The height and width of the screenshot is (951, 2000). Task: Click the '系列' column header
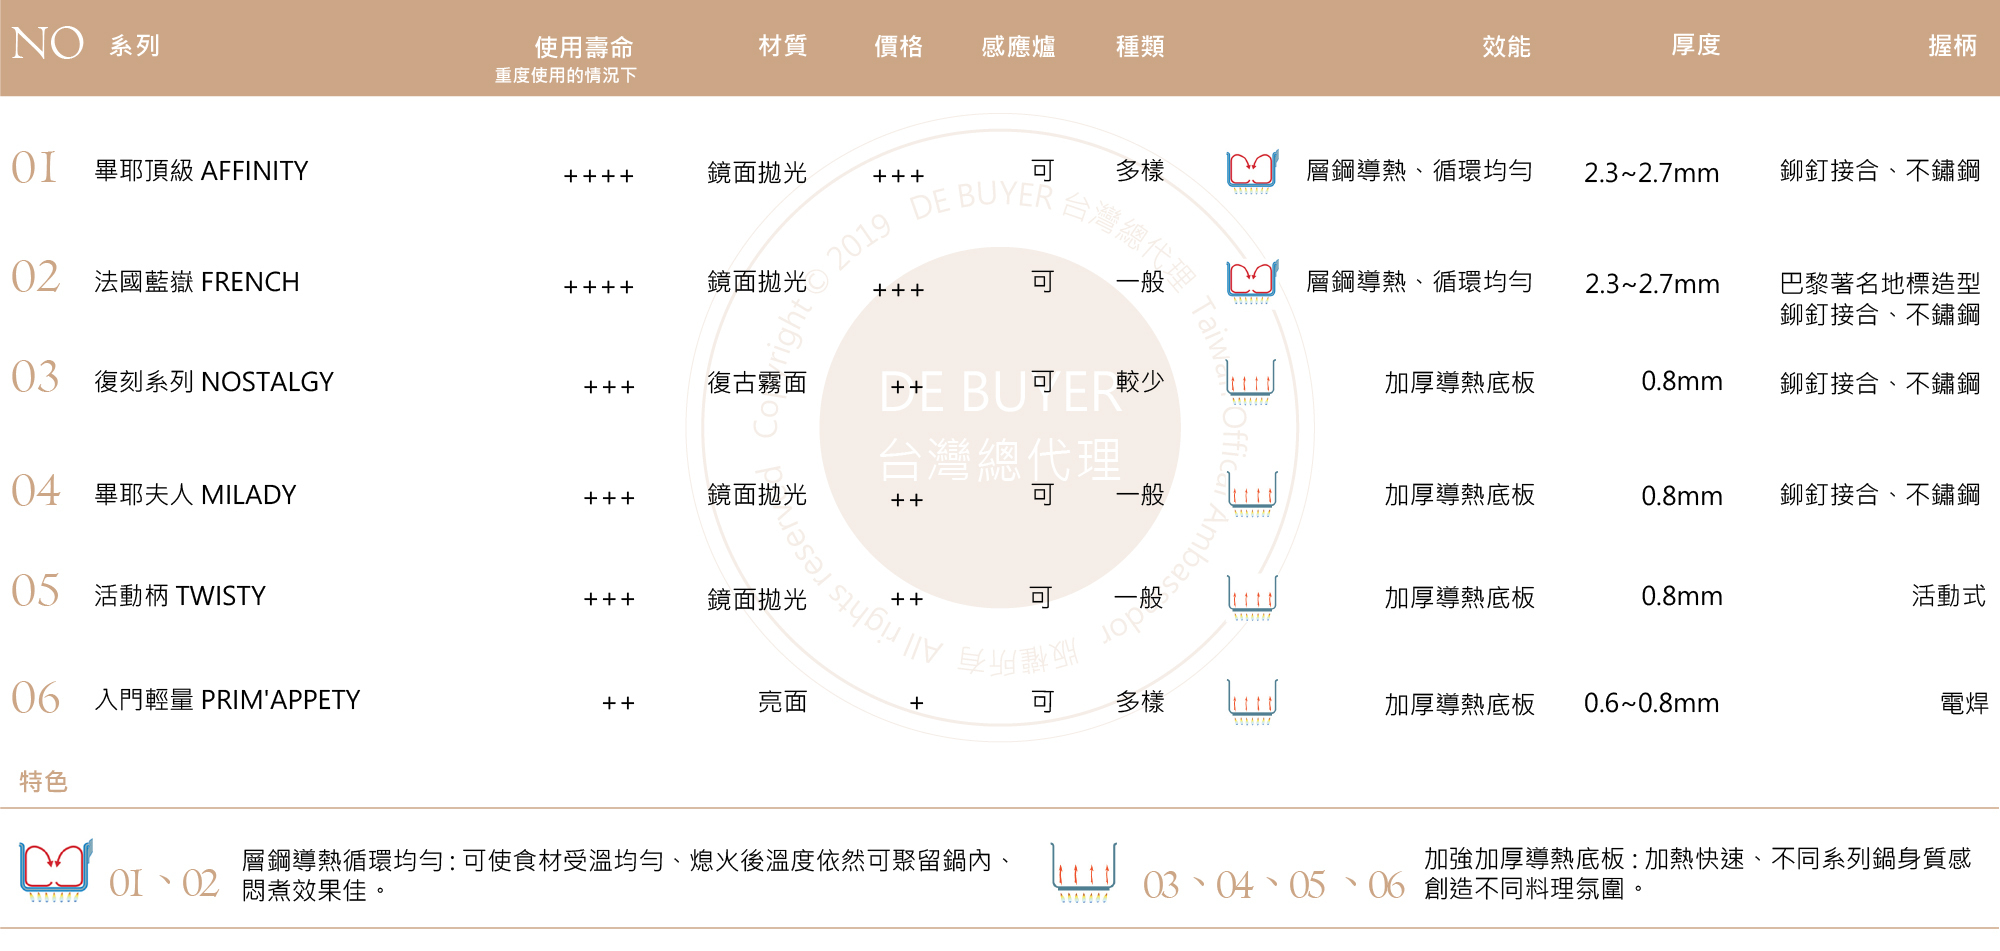coord(134,46)
